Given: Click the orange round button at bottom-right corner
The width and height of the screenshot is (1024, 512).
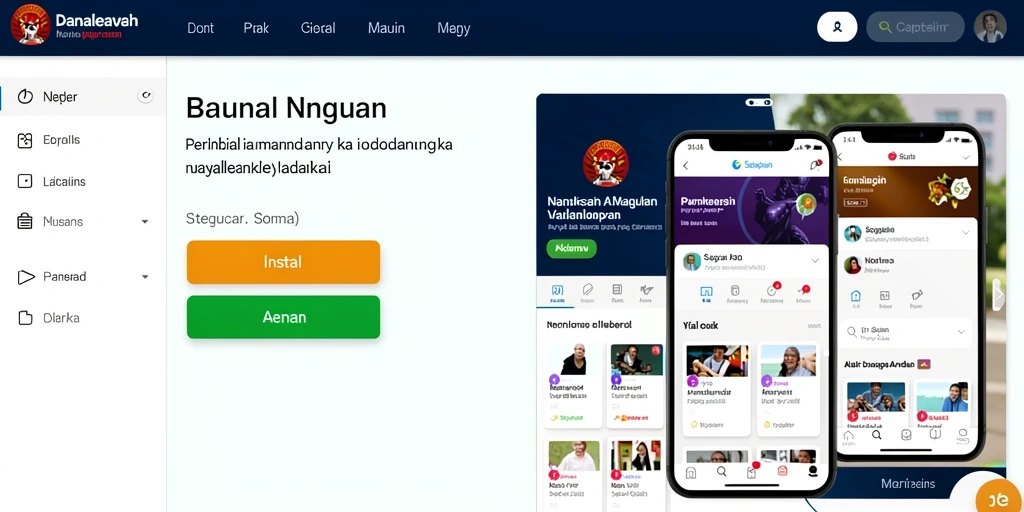Looking at the screenshot, I should [x=997, y=498].
